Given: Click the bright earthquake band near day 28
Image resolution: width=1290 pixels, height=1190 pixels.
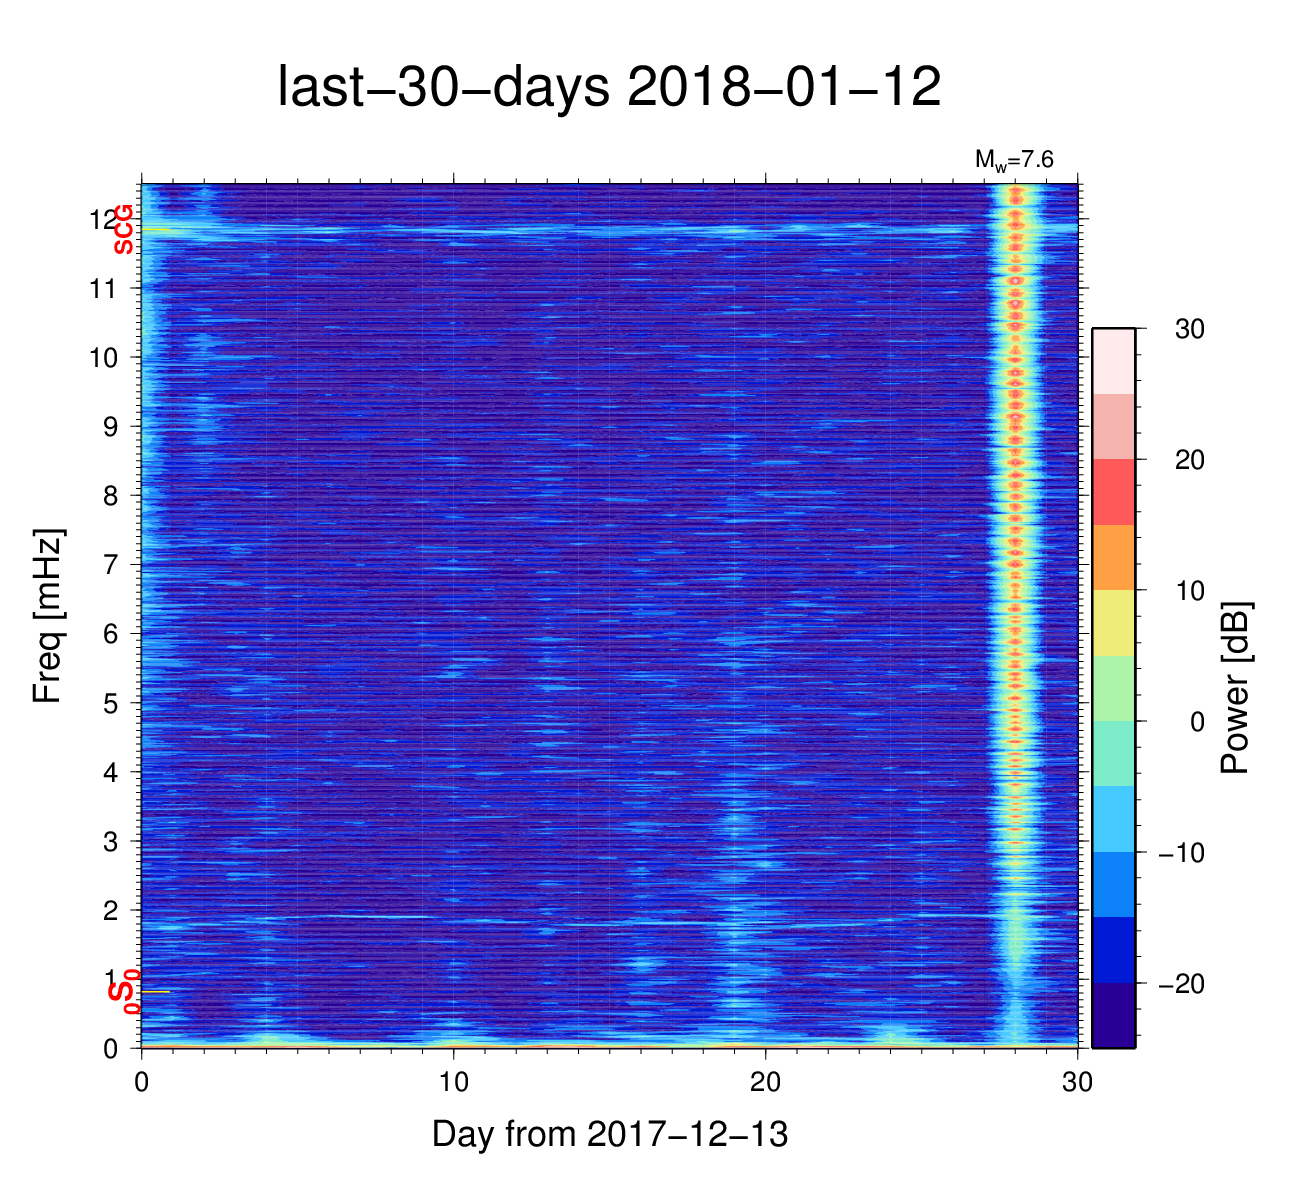Looking at the screenshot, I should point(1016,600).
